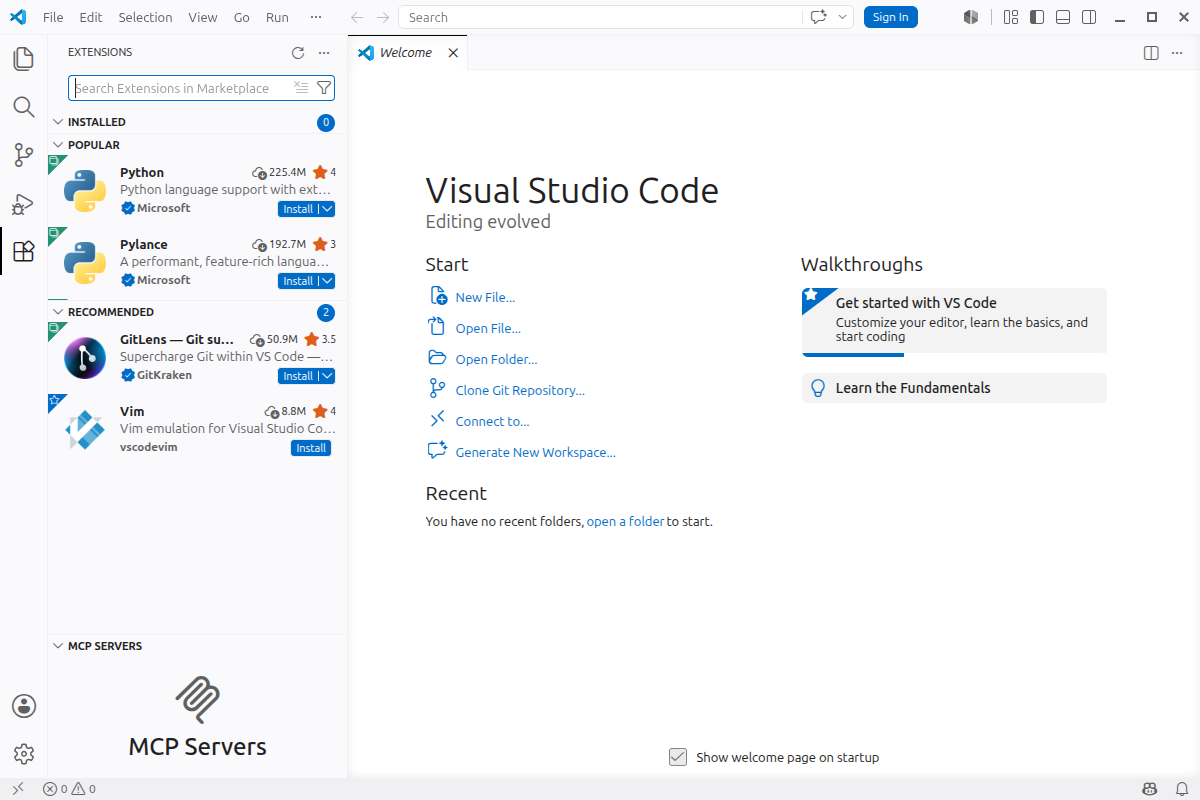Screen dimensions: 1200x800
Task: Open GitLens Install dropdown arrow
Action: [327, 376]
